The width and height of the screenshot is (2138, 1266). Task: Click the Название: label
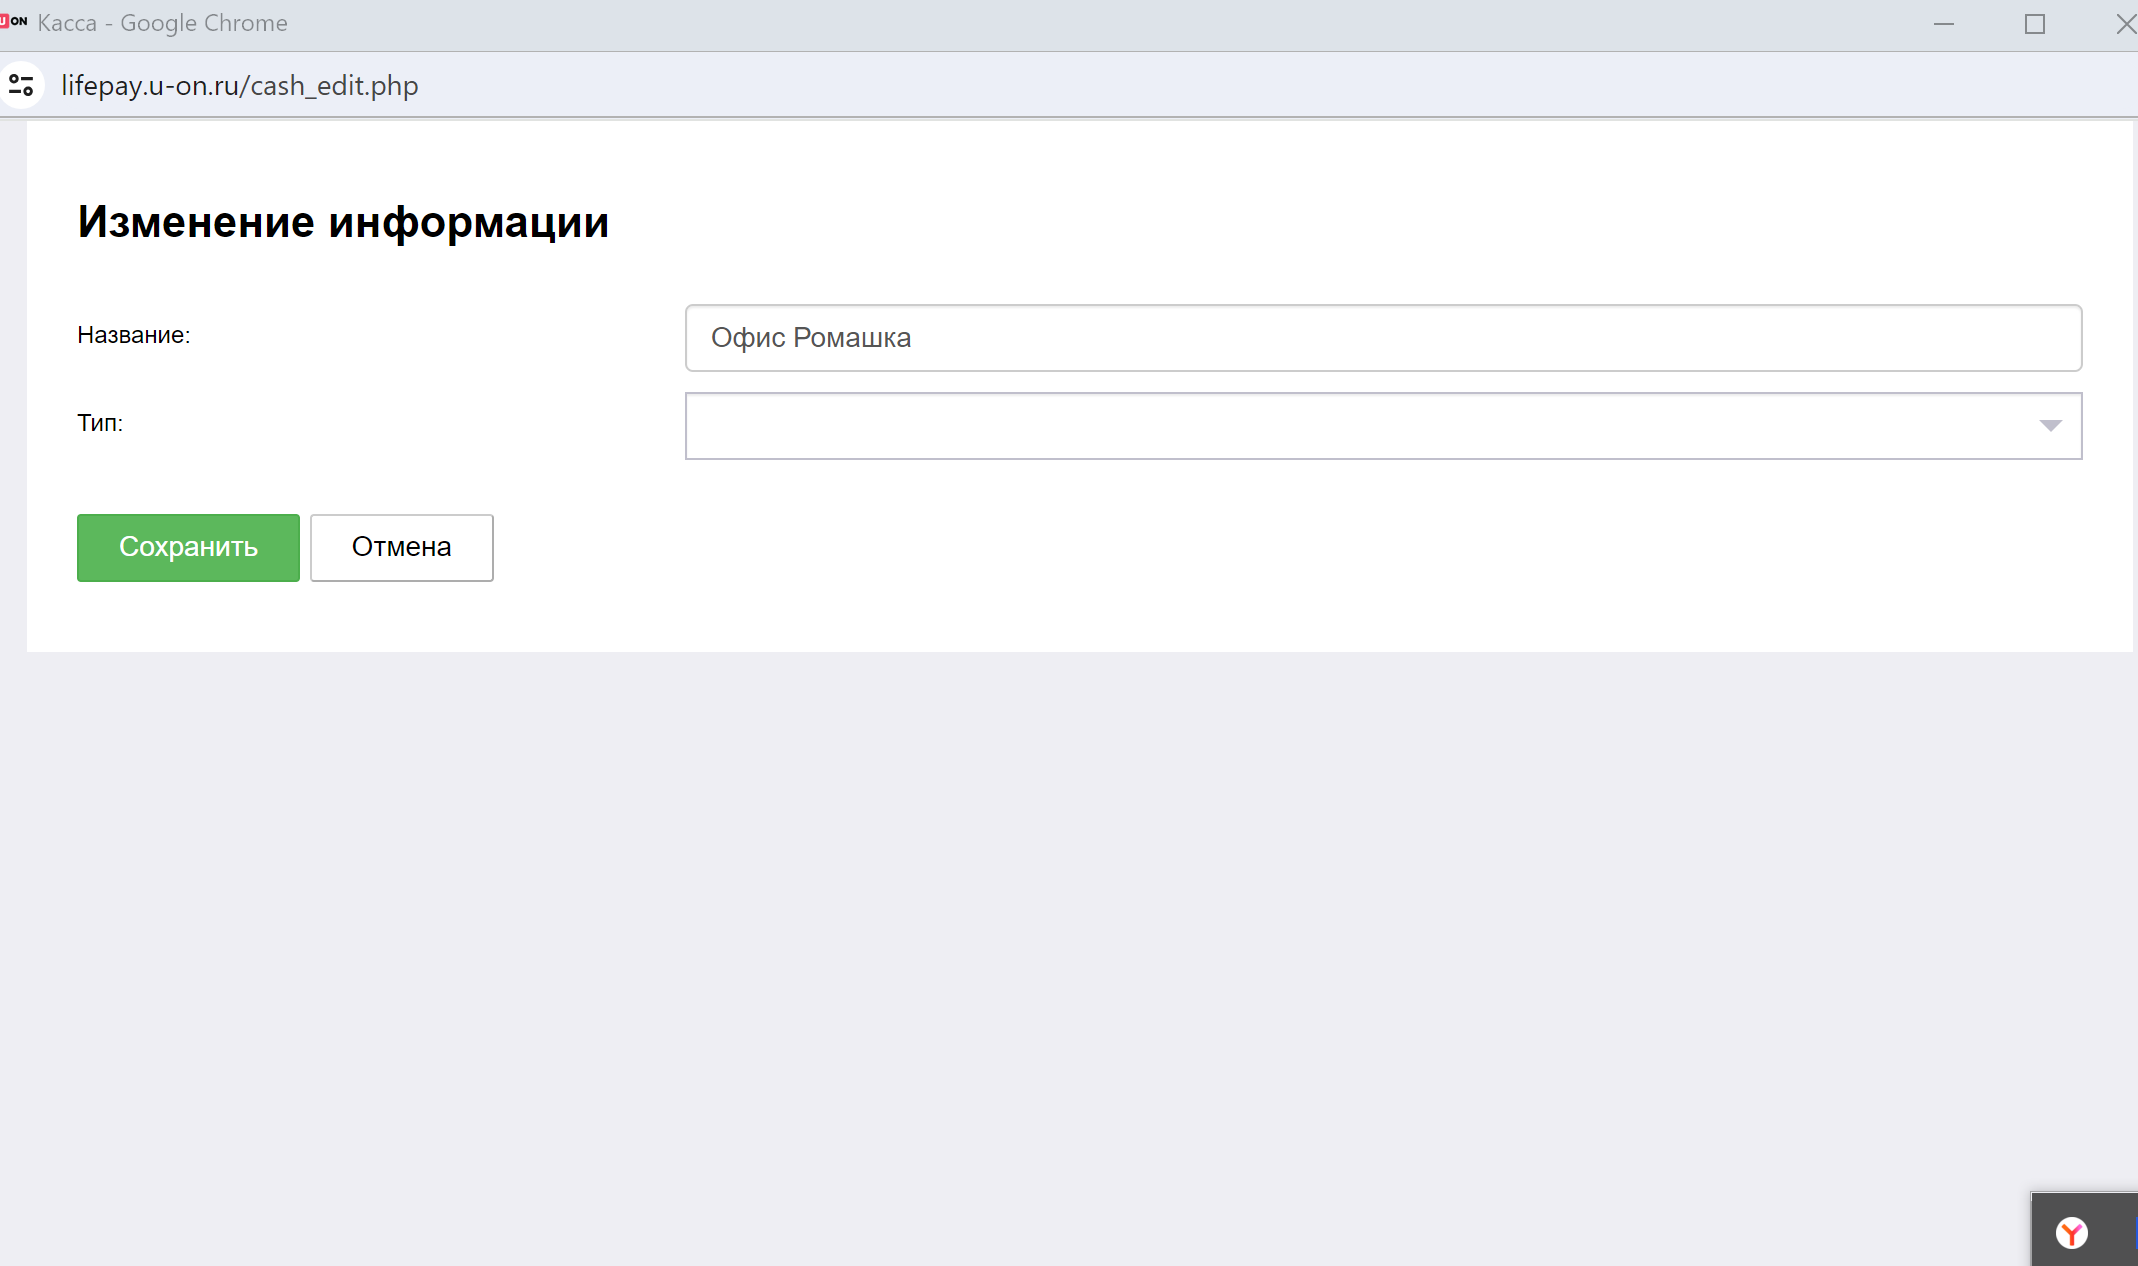tap(134, 335)
